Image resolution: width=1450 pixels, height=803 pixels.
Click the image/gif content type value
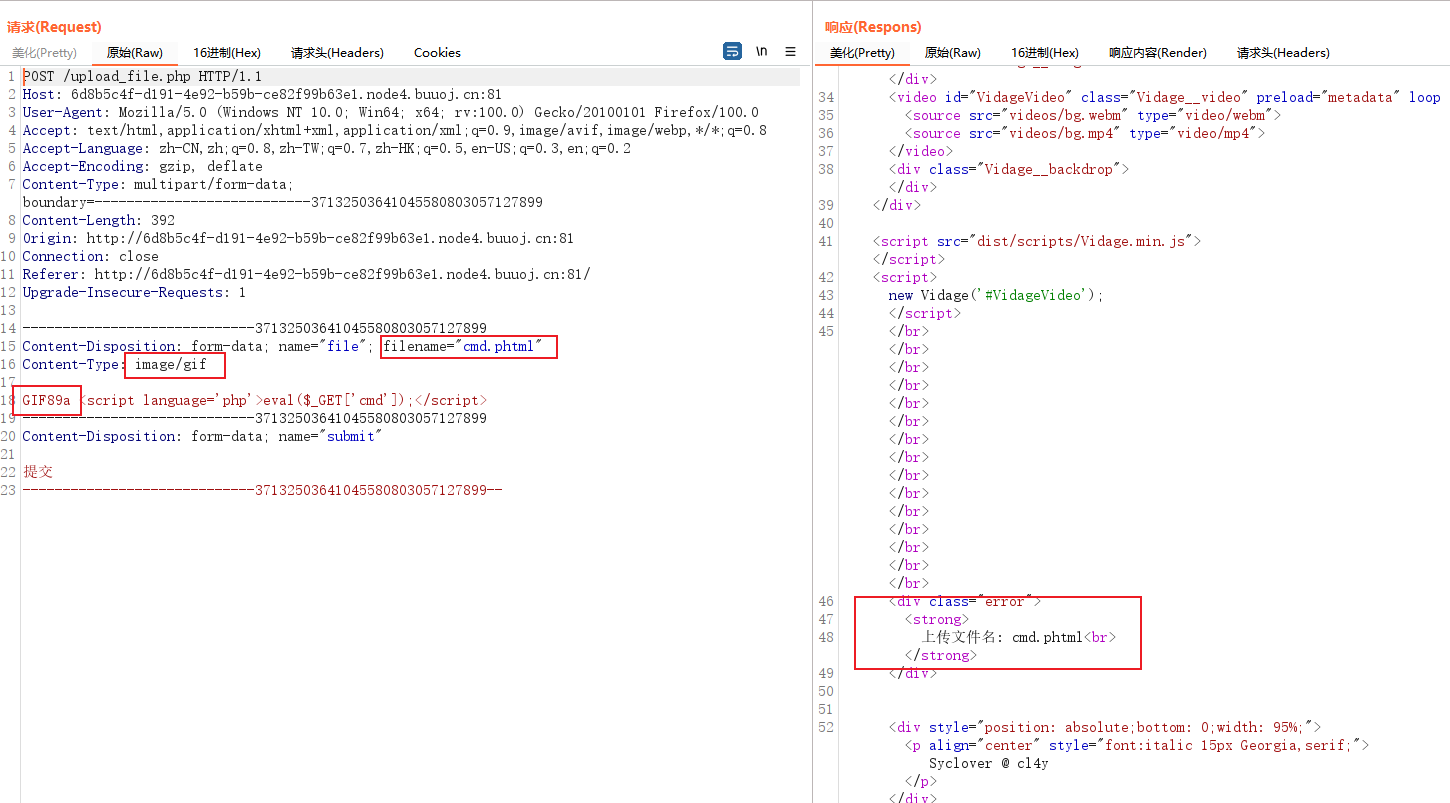tap(171, 365)
